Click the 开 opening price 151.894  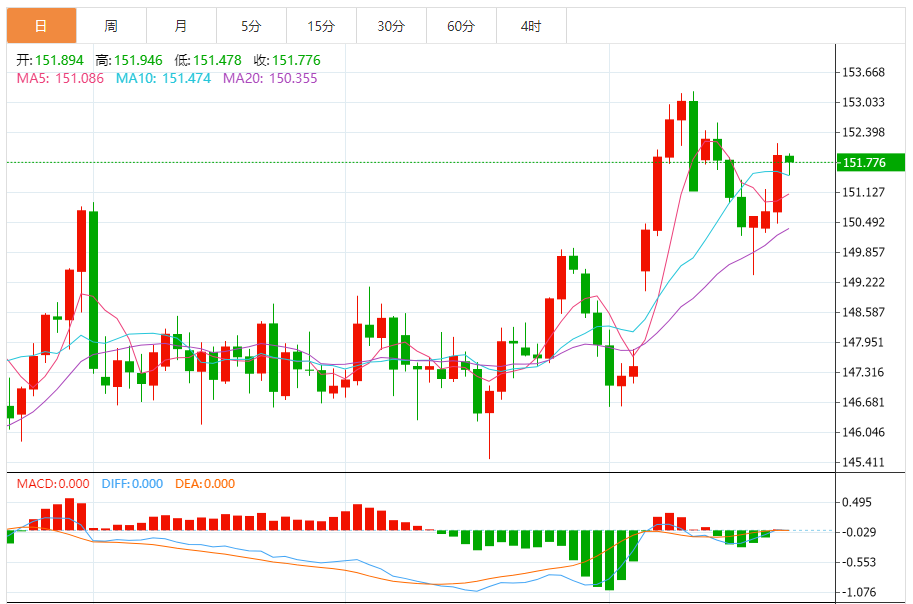(52, 60)
